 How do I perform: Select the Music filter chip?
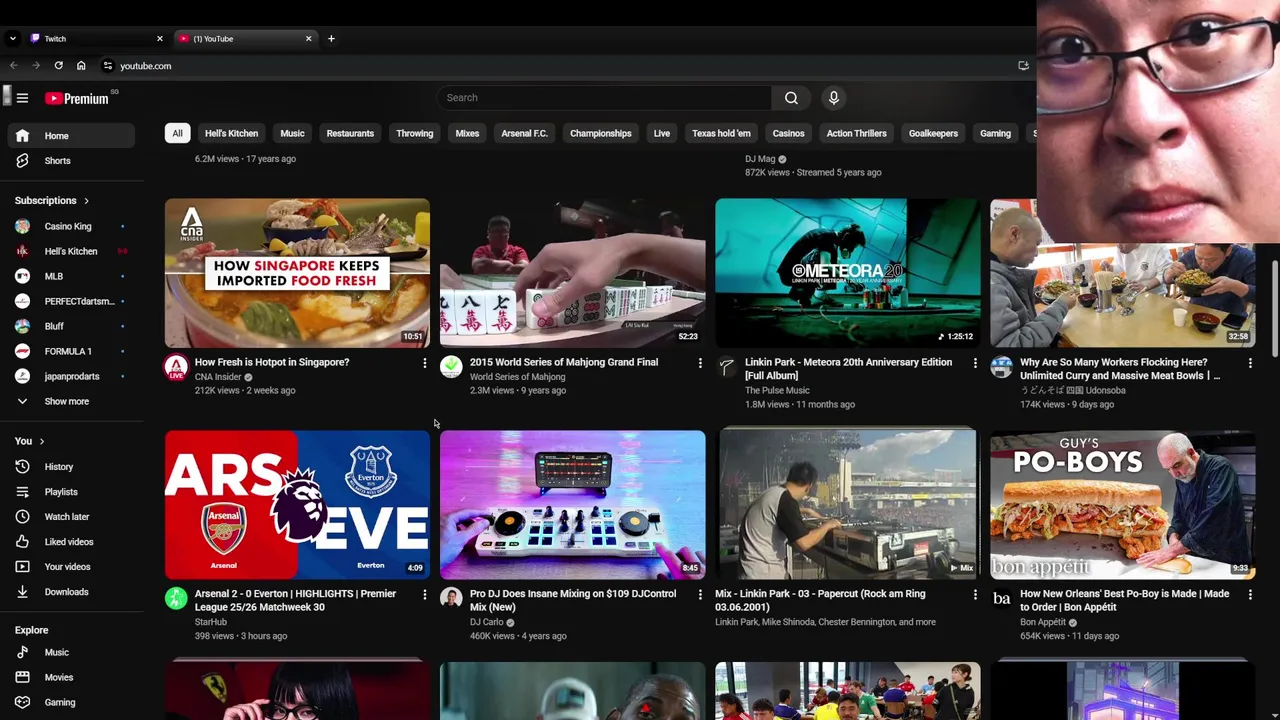[x=292, y=133]
